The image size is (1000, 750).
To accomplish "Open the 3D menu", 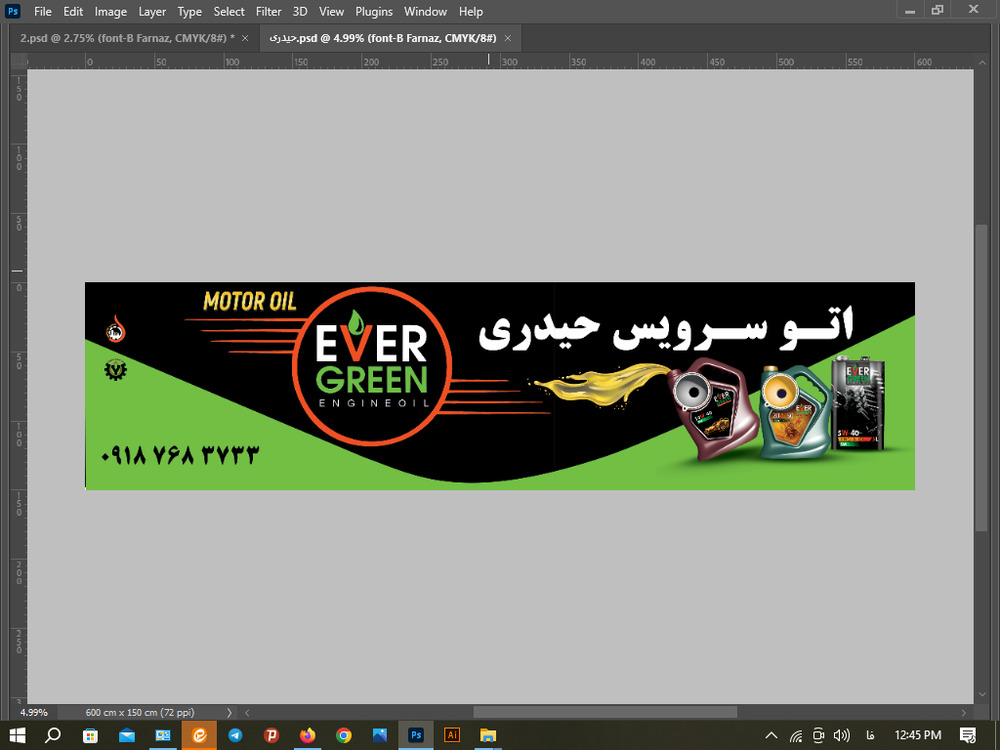I will coord(300,11).
